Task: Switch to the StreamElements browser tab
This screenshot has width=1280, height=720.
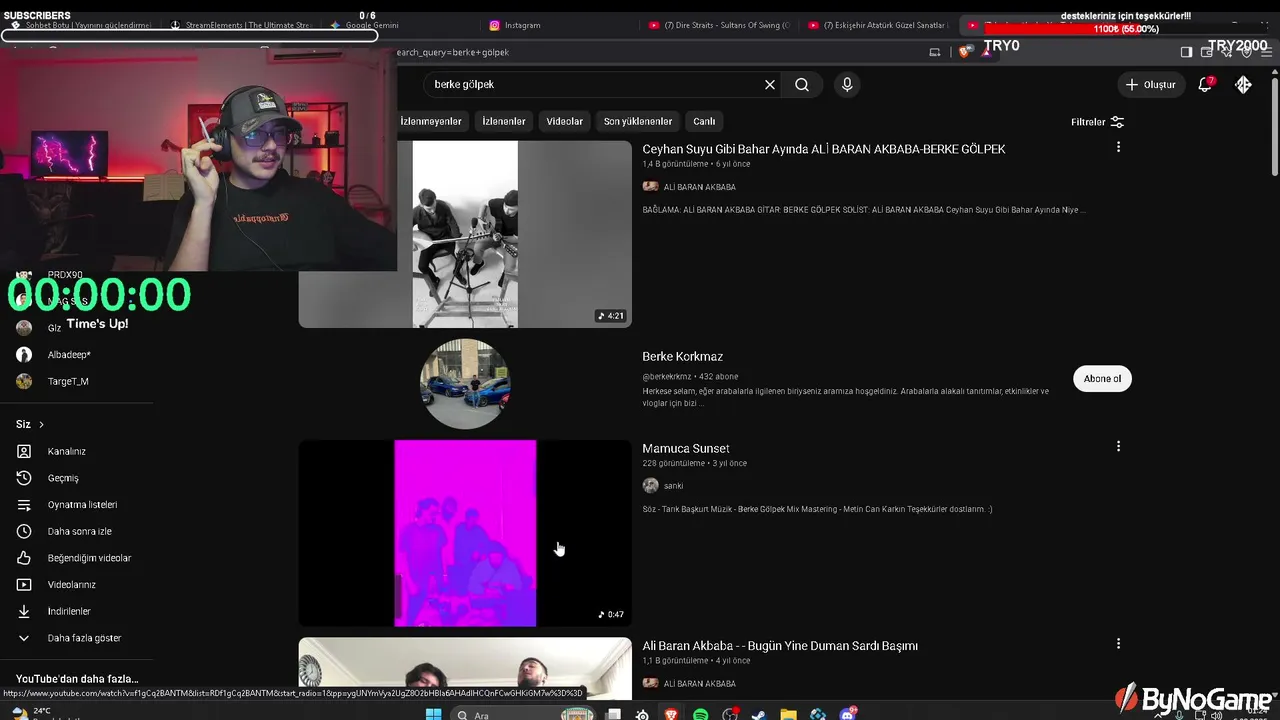Action: point(241,25)
